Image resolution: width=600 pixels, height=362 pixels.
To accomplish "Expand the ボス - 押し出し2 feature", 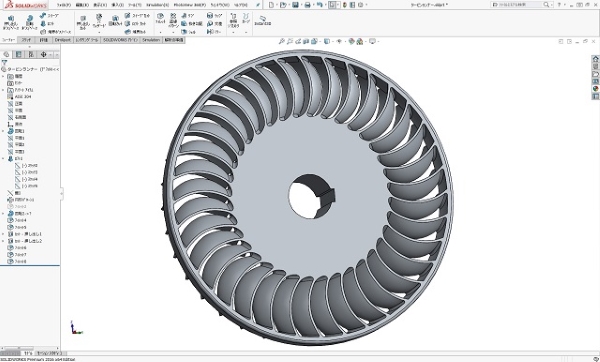I will (x=3, y=241).
